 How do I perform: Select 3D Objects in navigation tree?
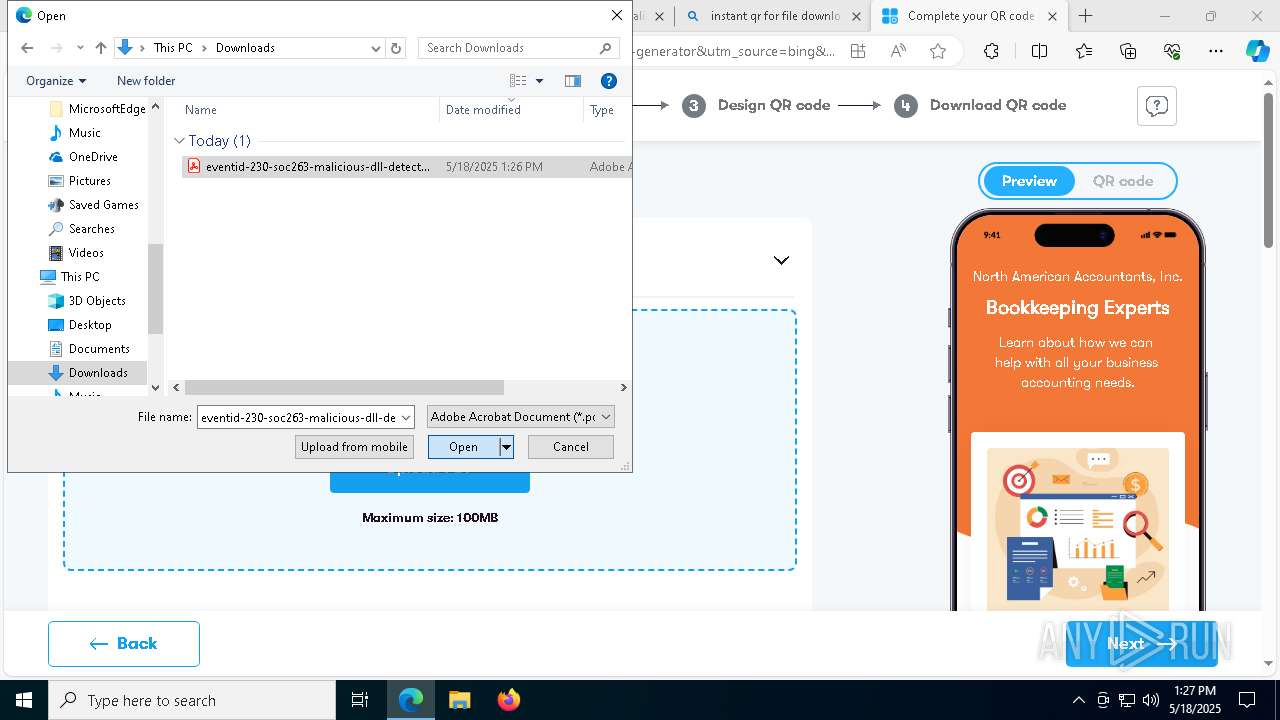click(97, 301)
